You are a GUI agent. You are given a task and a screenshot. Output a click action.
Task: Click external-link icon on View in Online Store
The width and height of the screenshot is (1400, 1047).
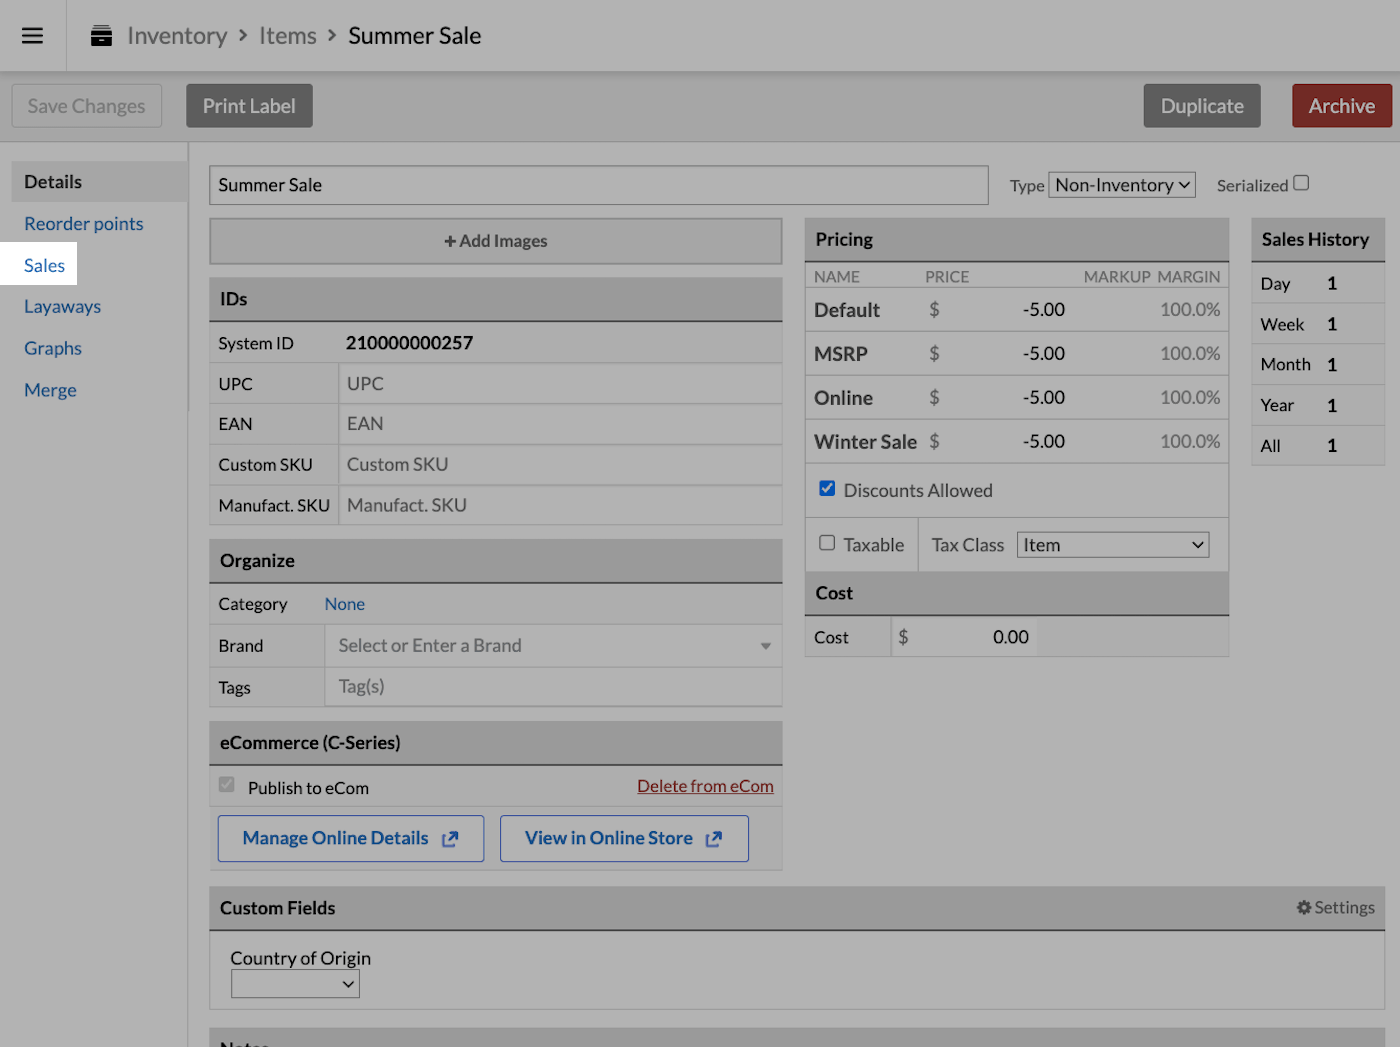click(713, 839)
